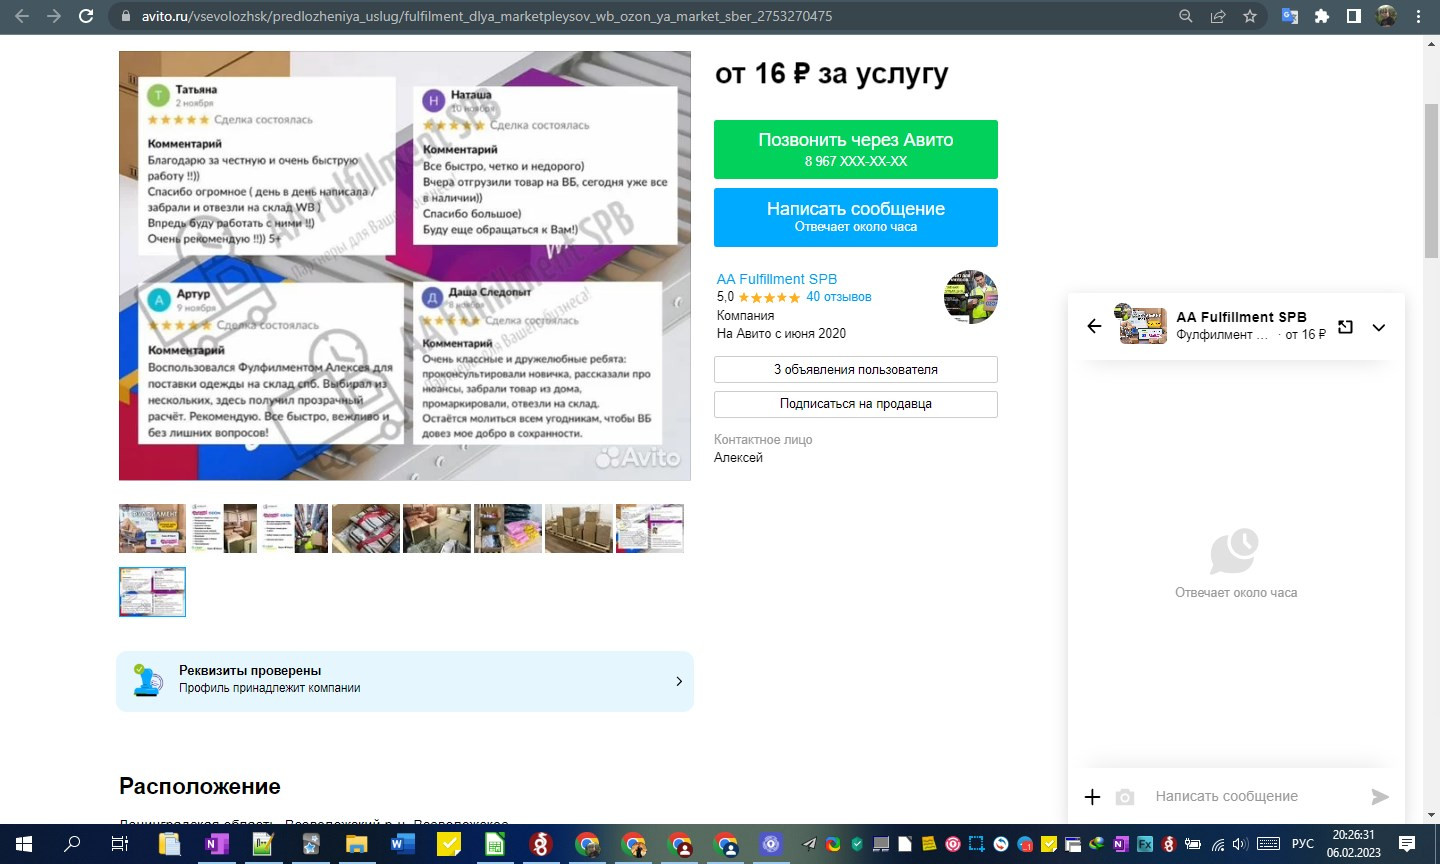Go back in chat widget
The image size is (1440, 864).
(x=1094, y=326)
